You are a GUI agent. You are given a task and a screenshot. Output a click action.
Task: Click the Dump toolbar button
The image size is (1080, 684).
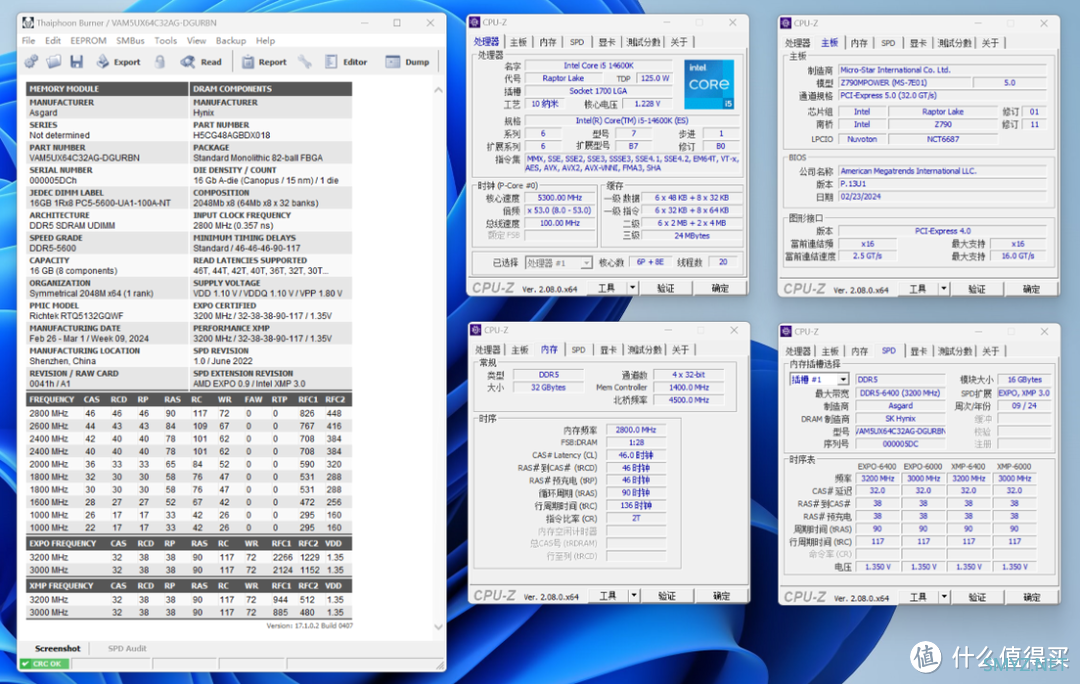(x=407, y=62)
